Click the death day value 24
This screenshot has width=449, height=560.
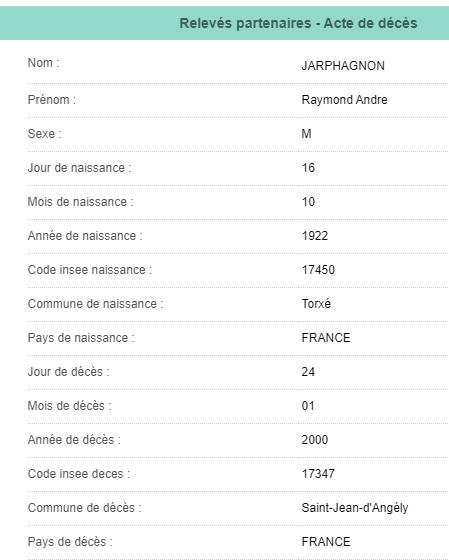coord(308,372)
